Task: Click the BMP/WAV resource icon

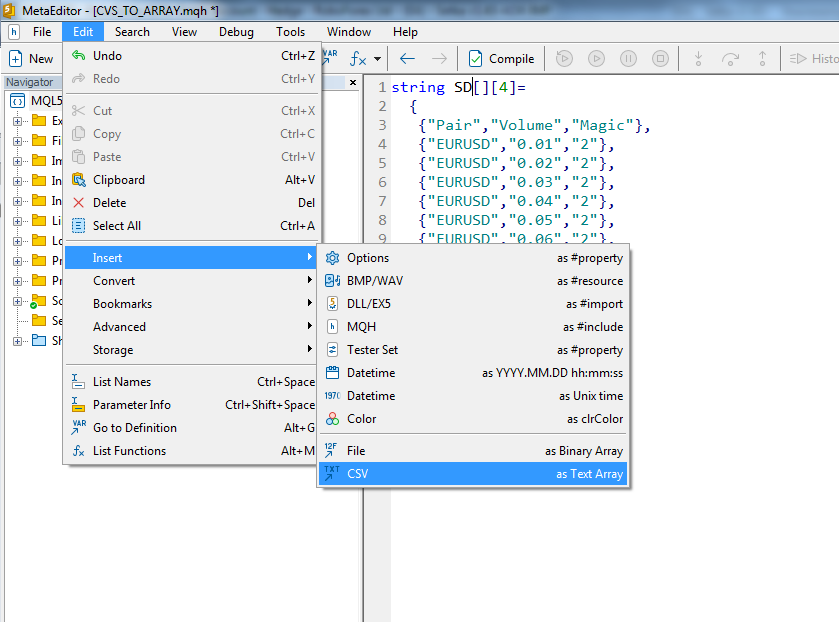Action: [x=332, y=281]
